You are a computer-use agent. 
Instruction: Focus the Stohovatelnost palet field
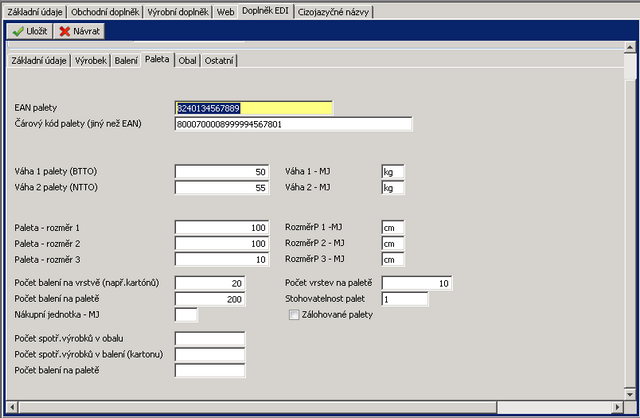pyautogui.click(x=404, y=299)
